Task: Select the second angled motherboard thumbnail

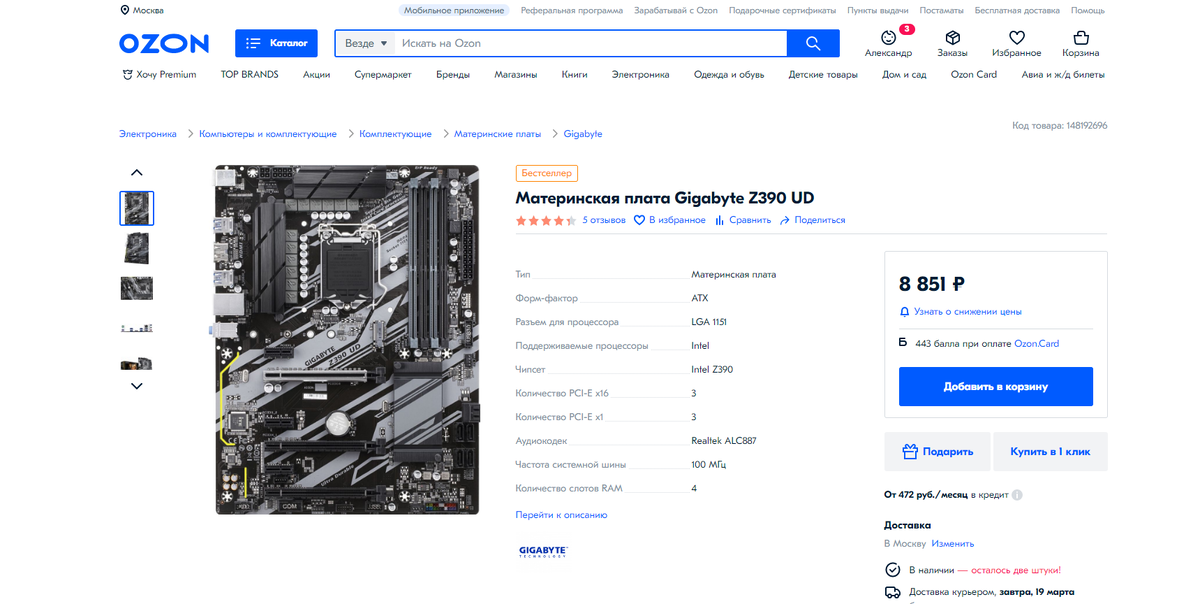Action: (x=137, y=248)
